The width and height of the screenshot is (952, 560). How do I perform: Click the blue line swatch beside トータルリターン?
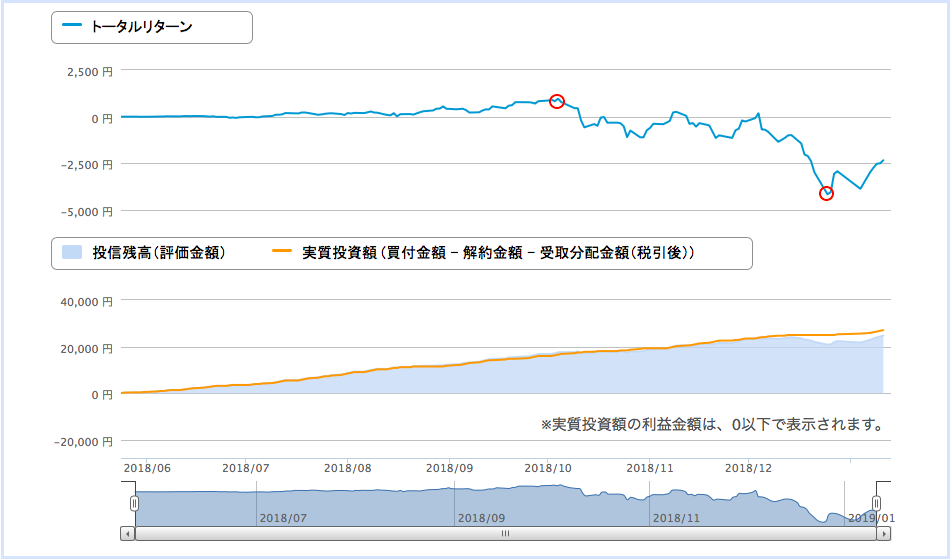(72, 26)
